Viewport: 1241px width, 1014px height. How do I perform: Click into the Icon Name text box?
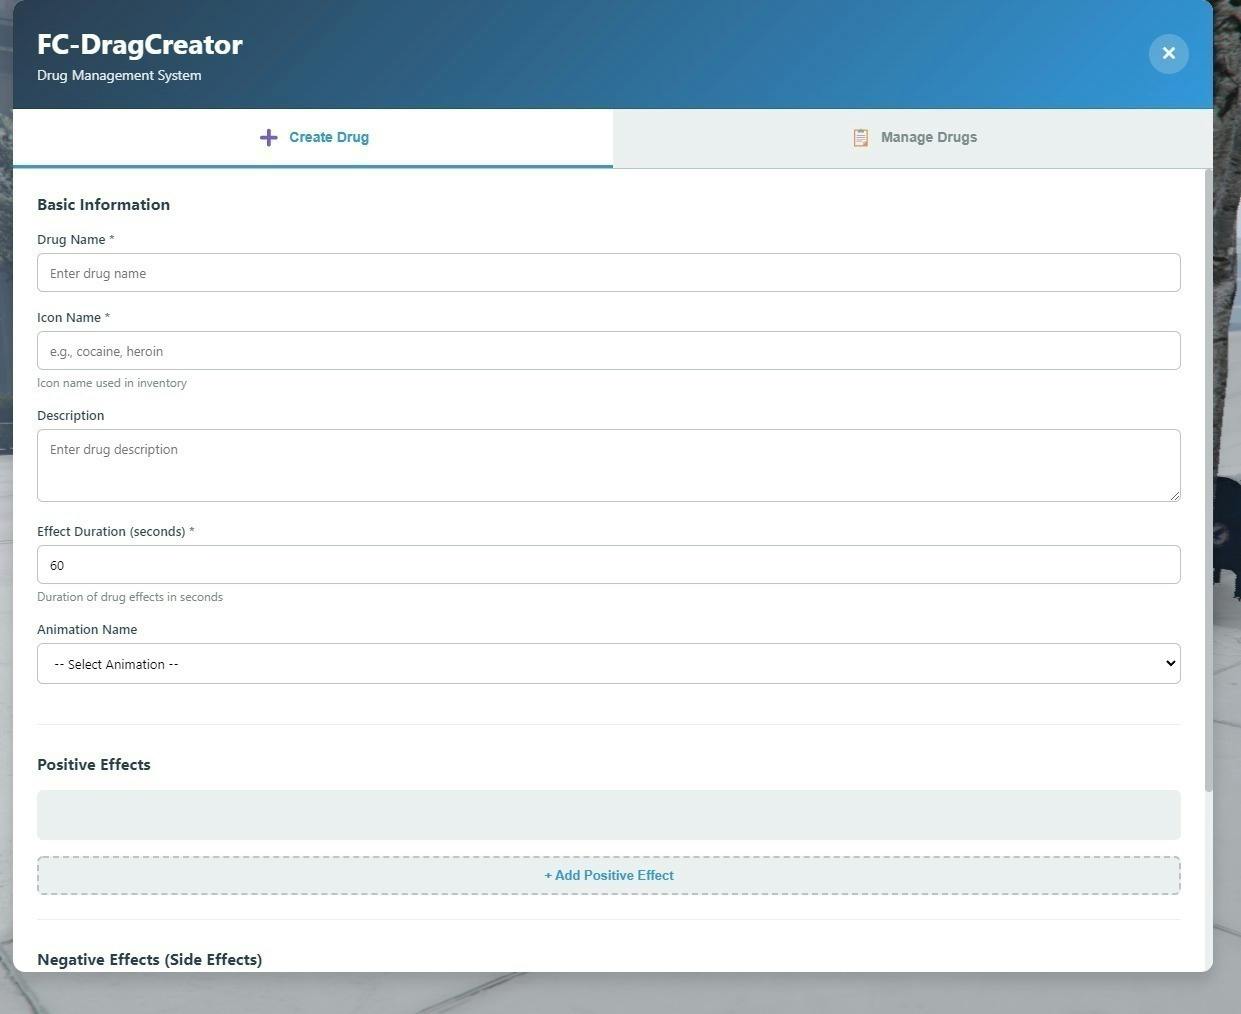tap(608, 351)
